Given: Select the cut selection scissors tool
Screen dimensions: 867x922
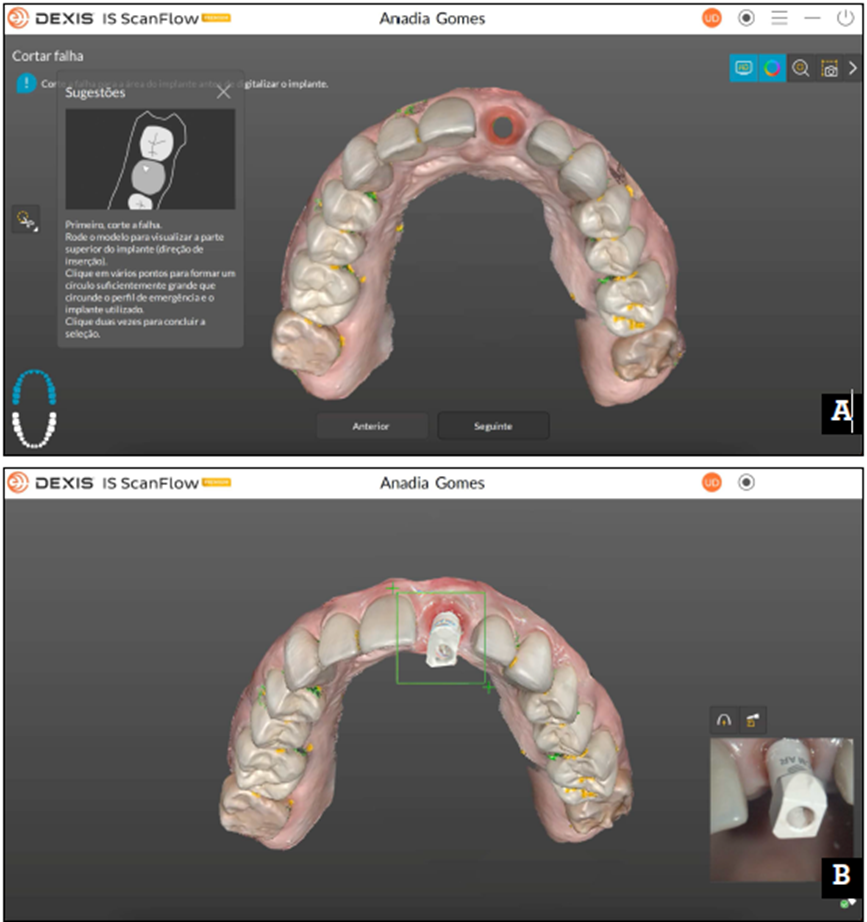Looking at the screenshot, I should point(26,219).
